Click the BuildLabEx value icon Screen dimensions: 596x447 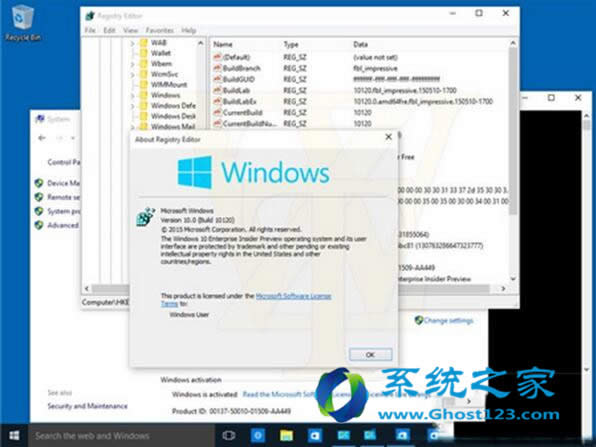coord(217,101)
